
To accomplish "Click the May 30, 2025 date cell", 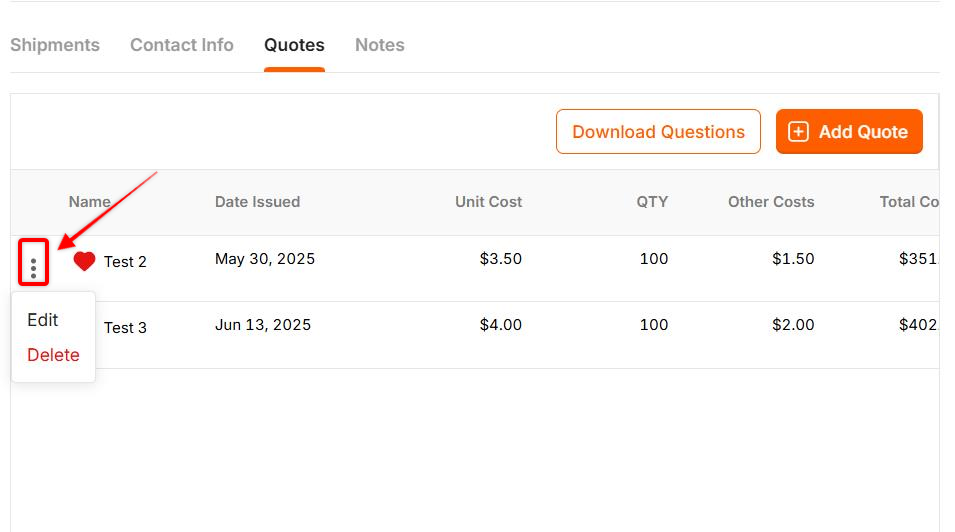I will point(265,259).
